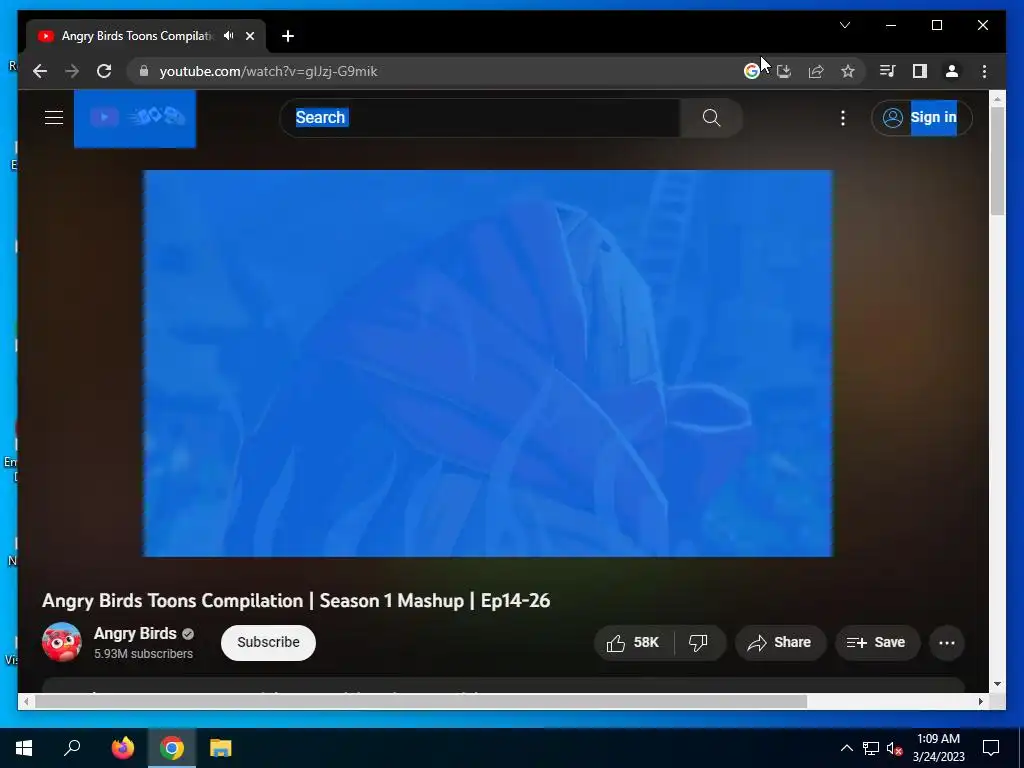Image resolution: width=1024 pixels, height=768 pixels.
Task: Open Windows Start menu
Action: (x=24, y=748)
